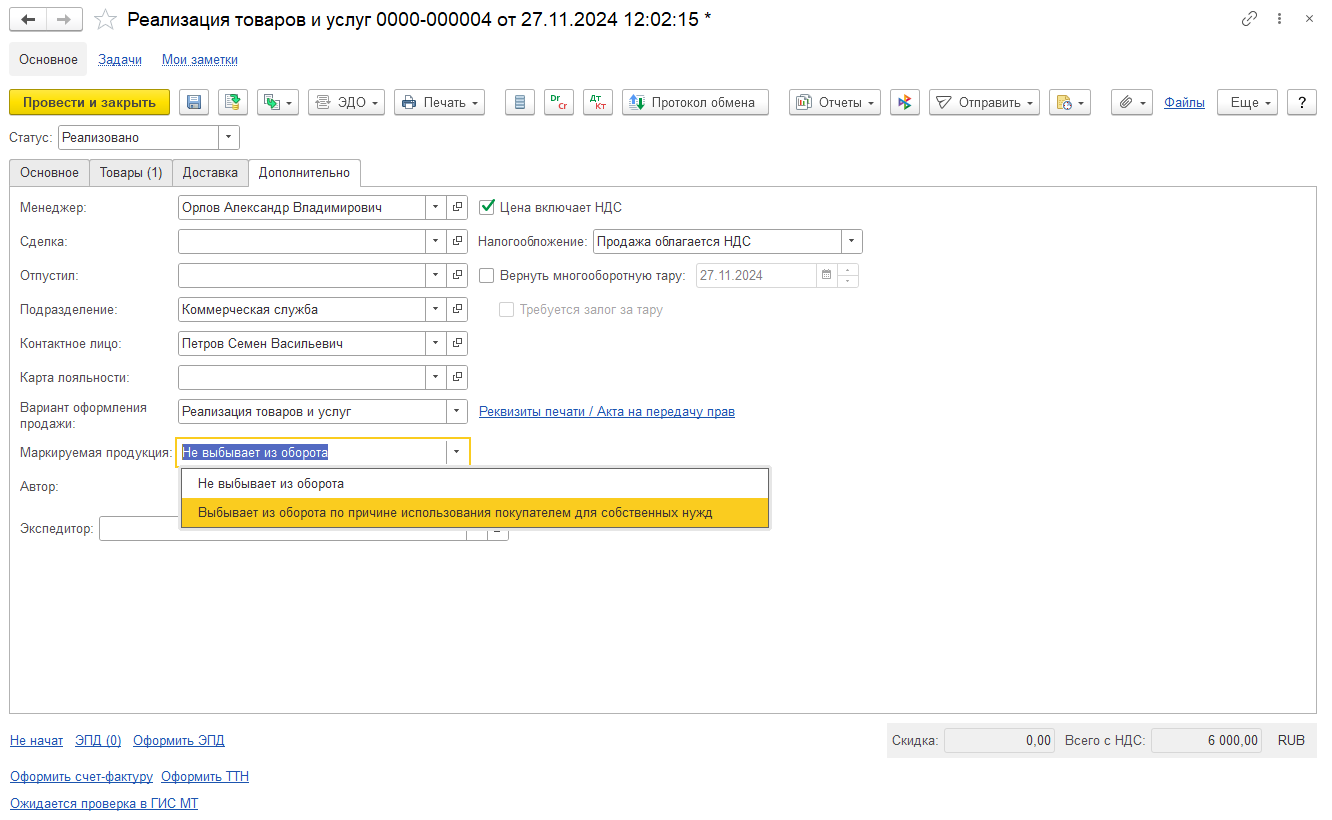Image resolution: width=1332 pixels, height=820 pixels.
Task: Add document to favorites with star
Action: (106, 19)
